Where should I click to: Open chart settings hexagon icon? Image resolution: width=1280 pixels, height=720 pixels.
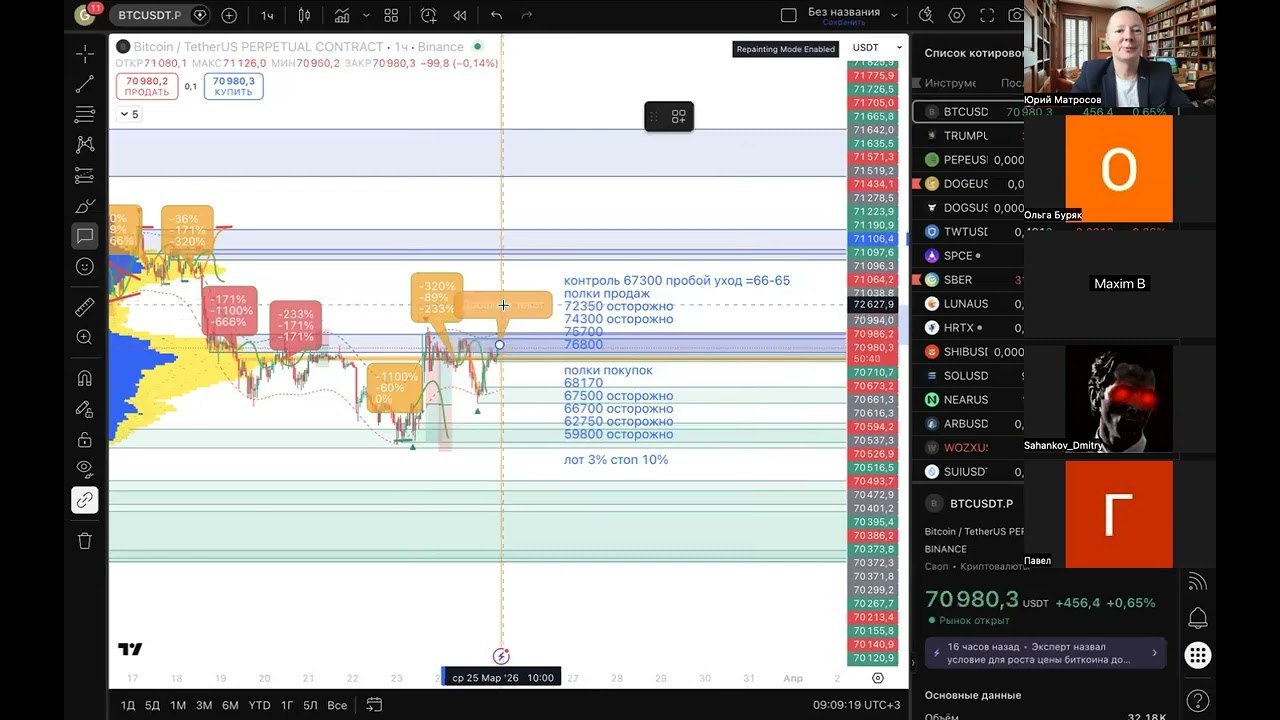(x=957, y=15)
